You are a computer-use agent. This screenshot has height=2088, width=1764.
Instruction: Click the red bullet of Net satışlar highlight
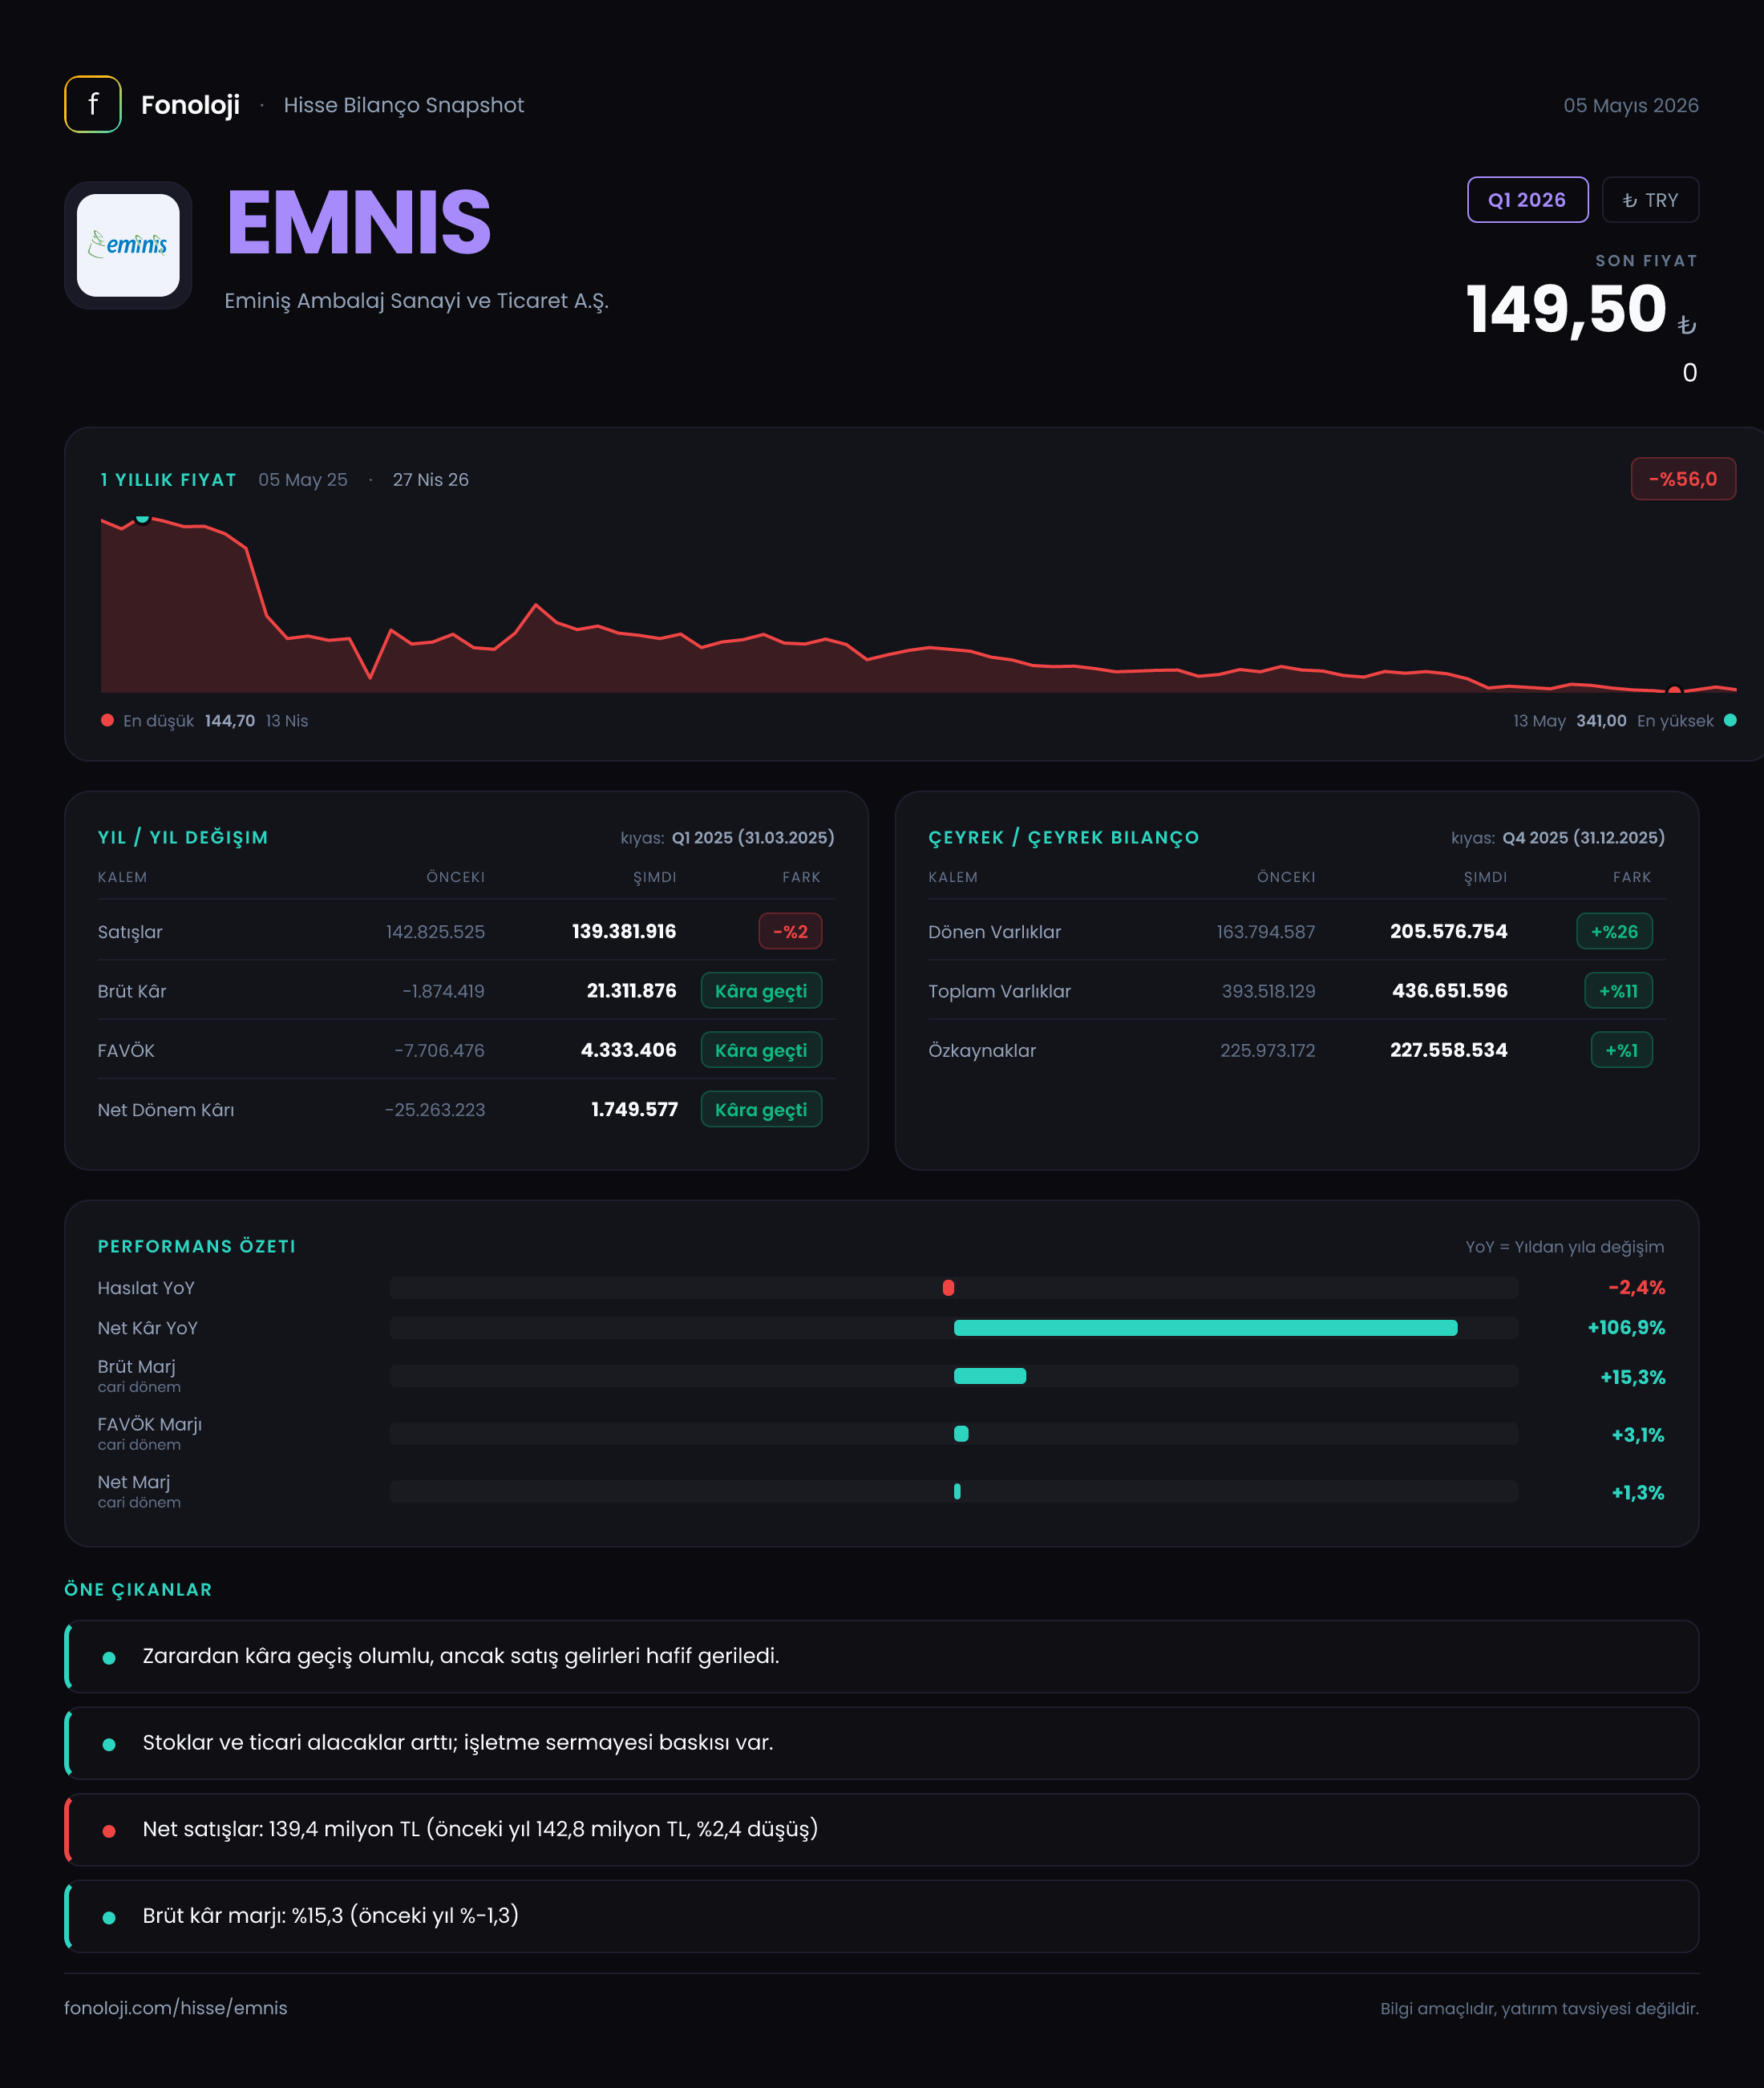[109, 1831]
